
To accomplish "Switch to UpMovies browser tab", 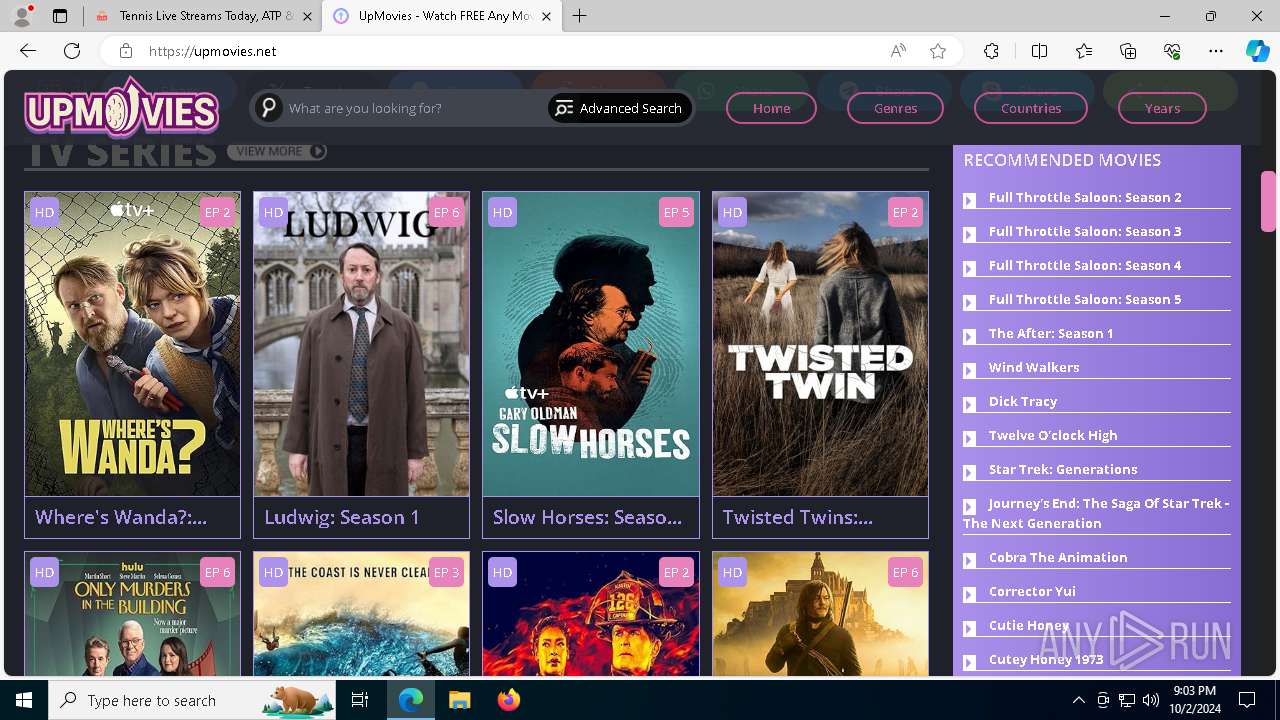I will [443, 16].
